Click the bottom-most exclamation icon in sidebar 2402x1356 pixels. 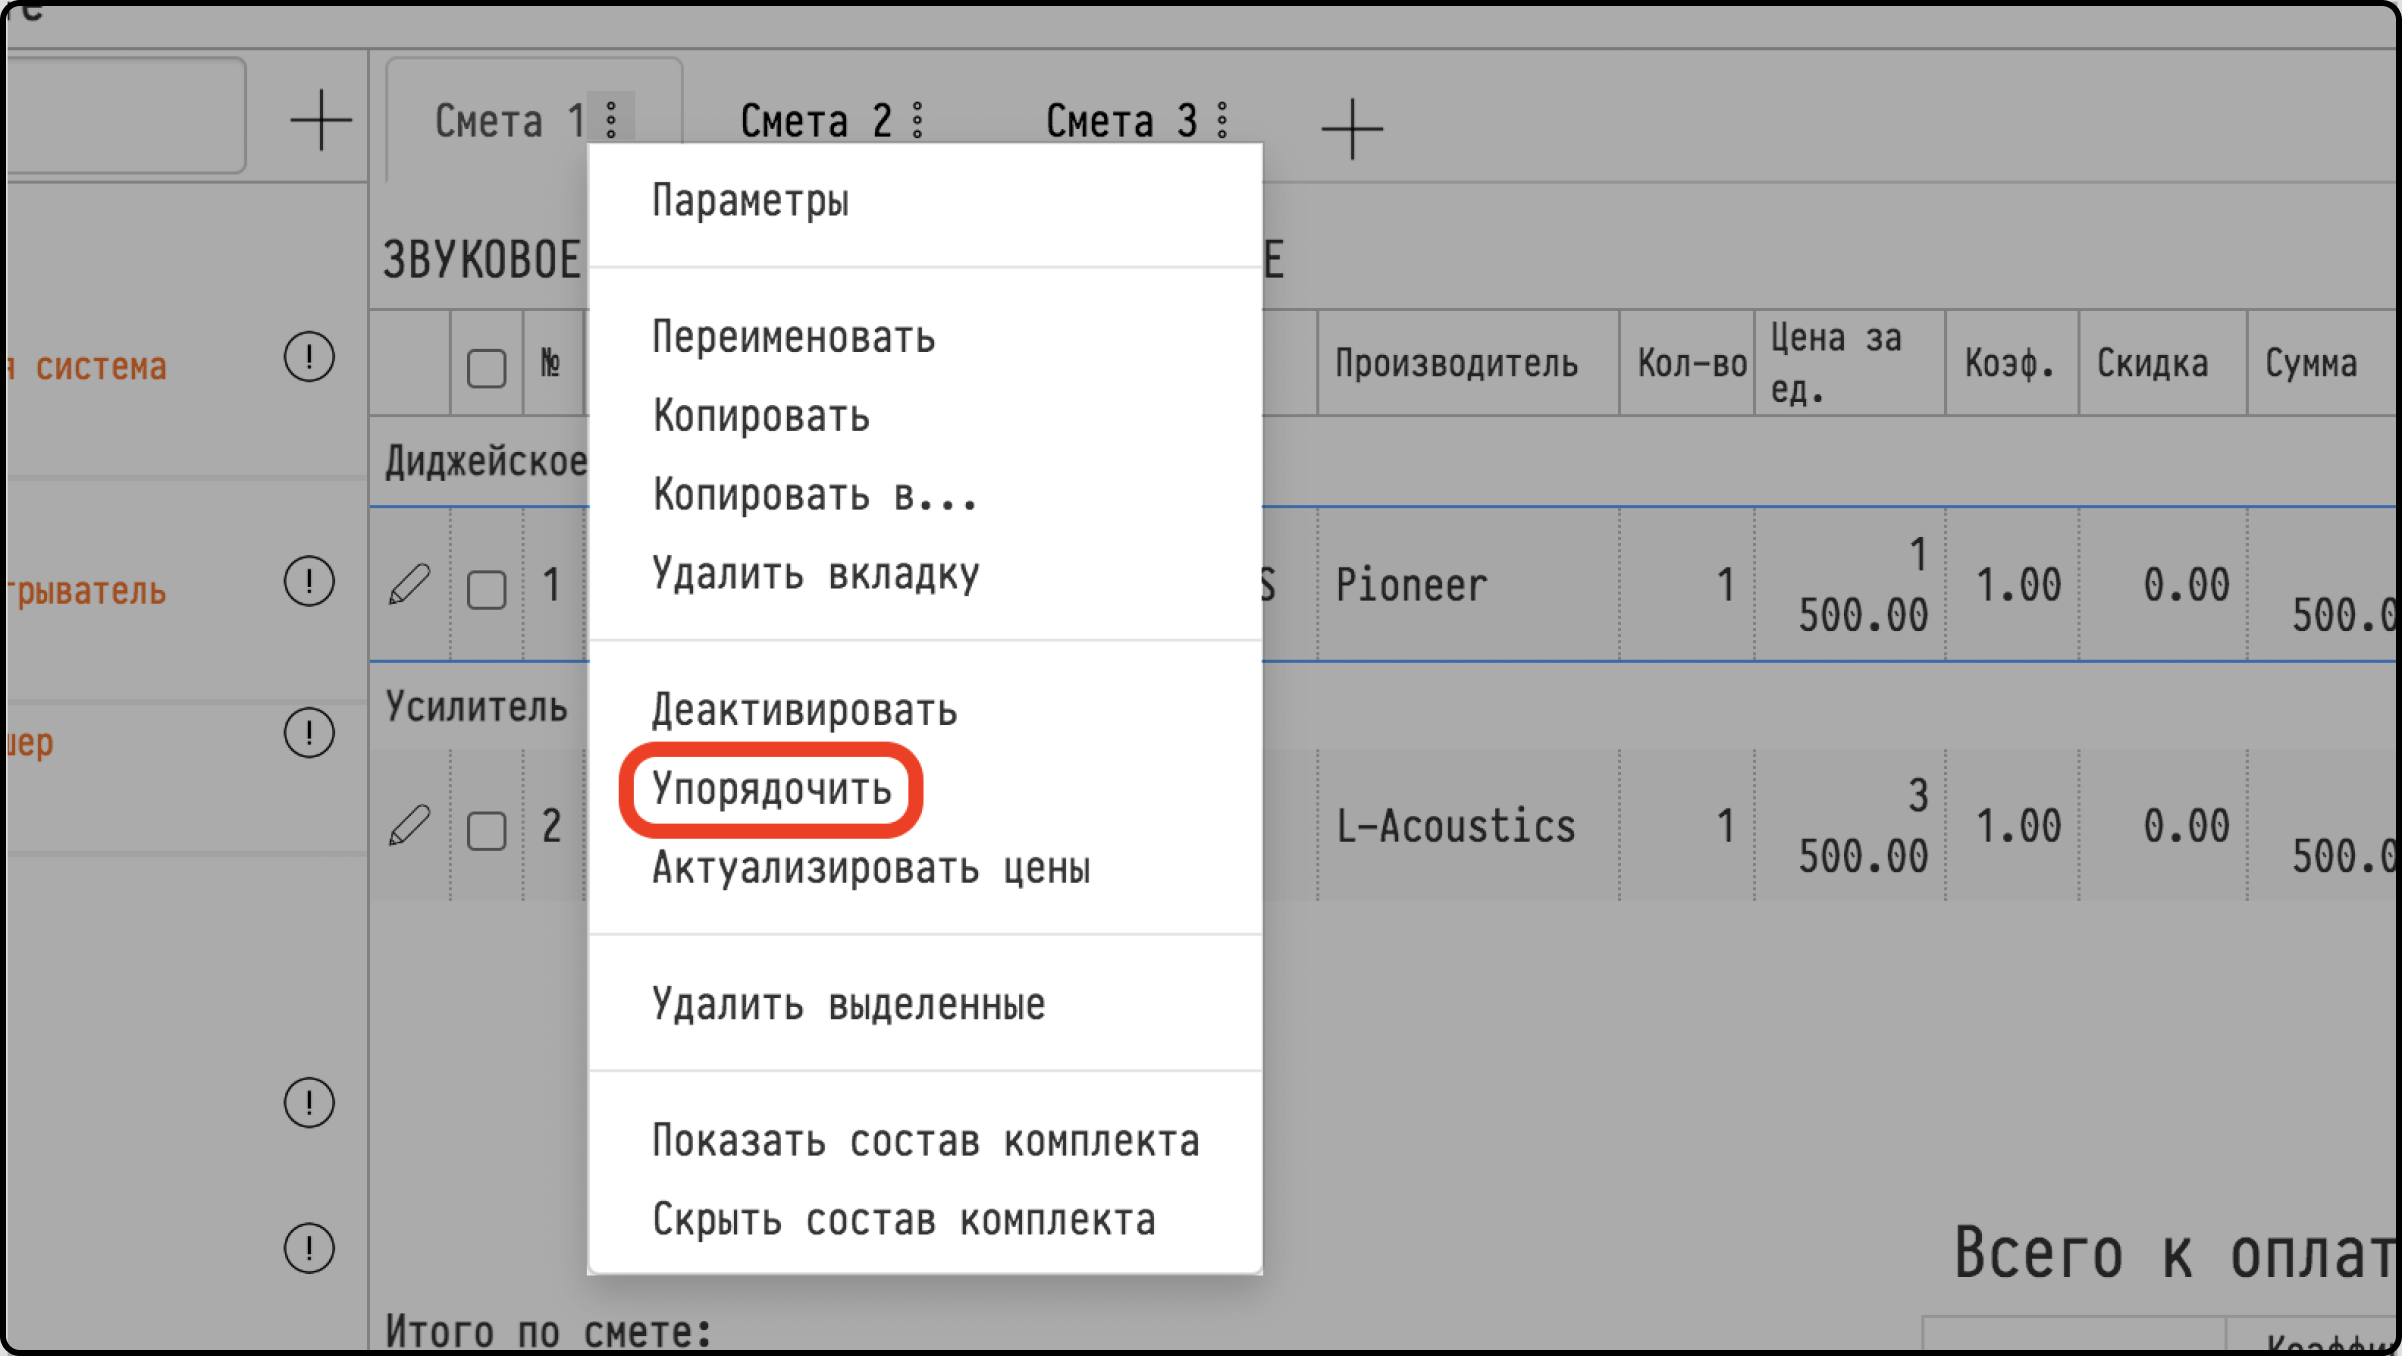[x=309, y=1248]
